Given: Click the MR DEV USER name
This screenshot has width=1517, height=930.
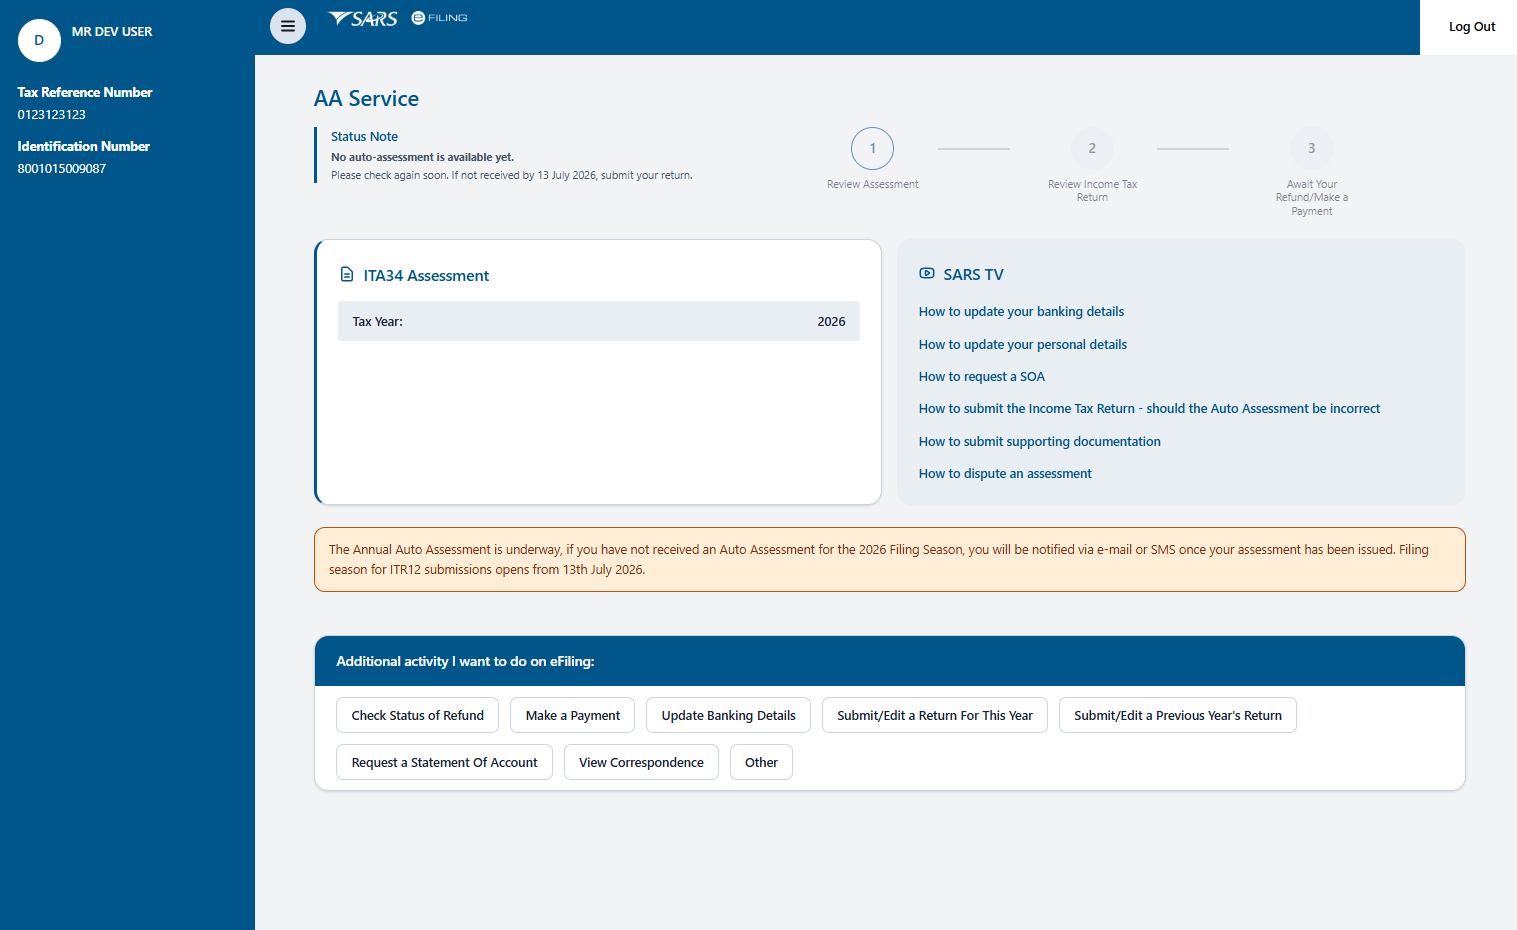Looking at the screenshot, I should pos(112,31).
